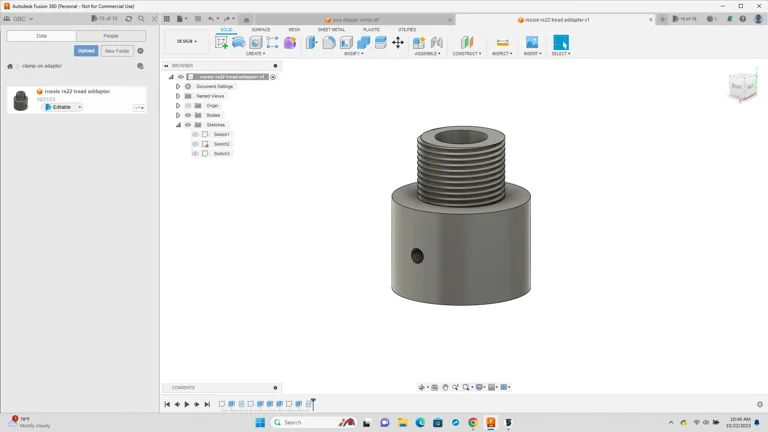Viewport: 768px width, 432px height.
Task: Click the ViewCube in the viewport corner
Action: (x=742, y=88)
